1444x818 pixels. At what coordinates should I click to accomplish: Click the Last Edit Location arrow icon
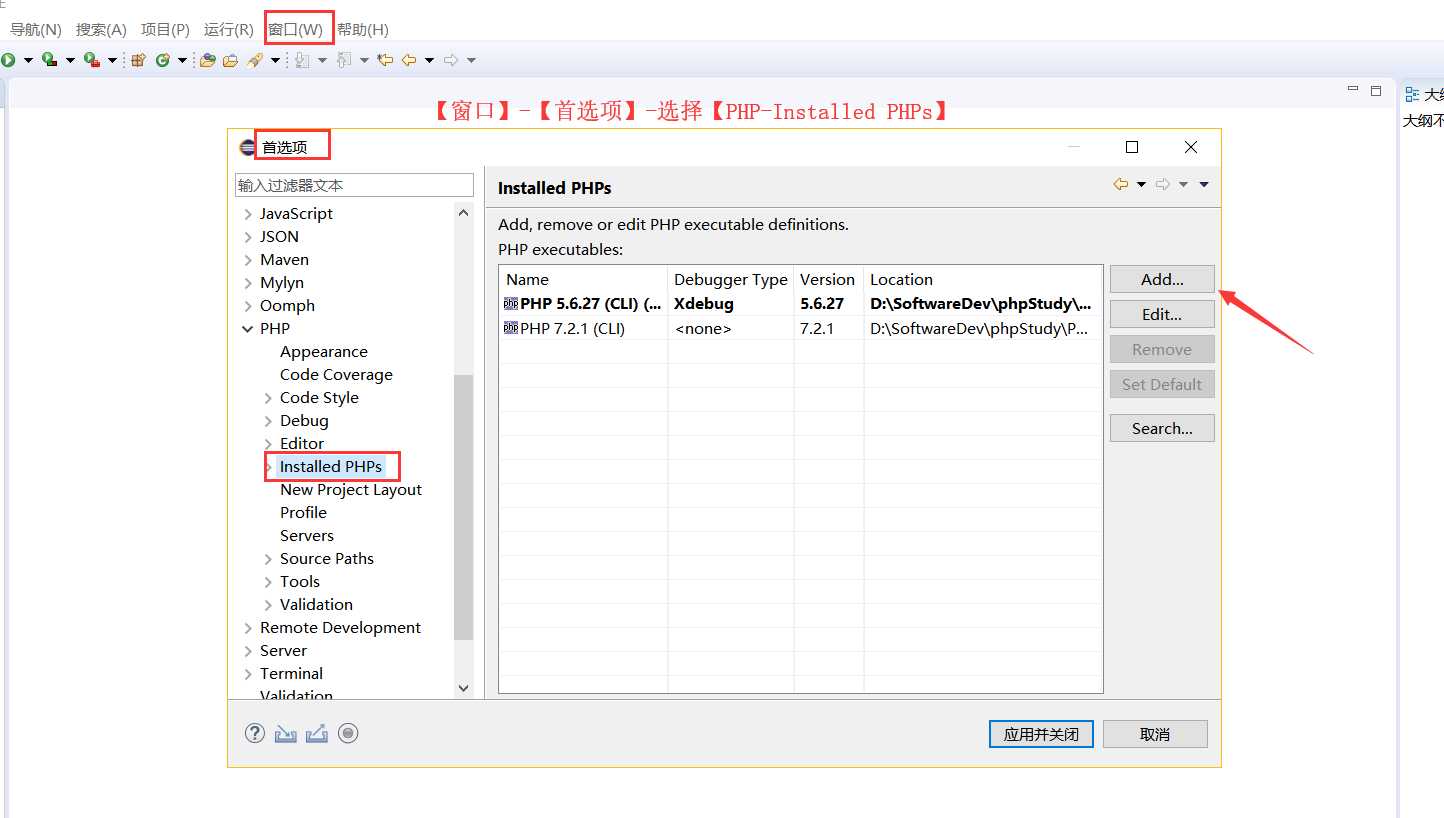(385, 60)
